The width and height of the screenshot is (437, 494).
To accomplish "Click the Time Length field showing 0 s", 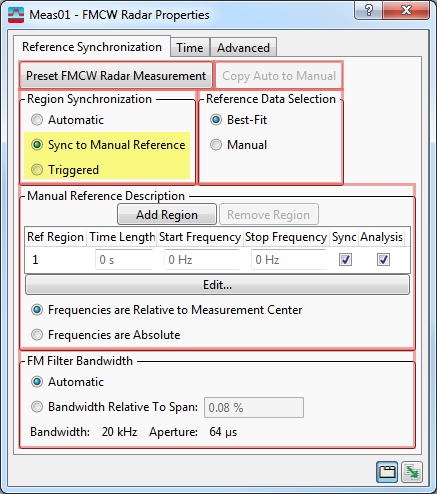I will pos(124,260).
